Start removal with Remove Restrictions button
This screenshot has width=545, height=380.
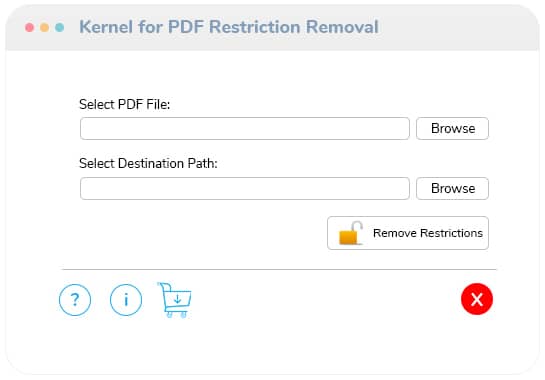(408, 233)
